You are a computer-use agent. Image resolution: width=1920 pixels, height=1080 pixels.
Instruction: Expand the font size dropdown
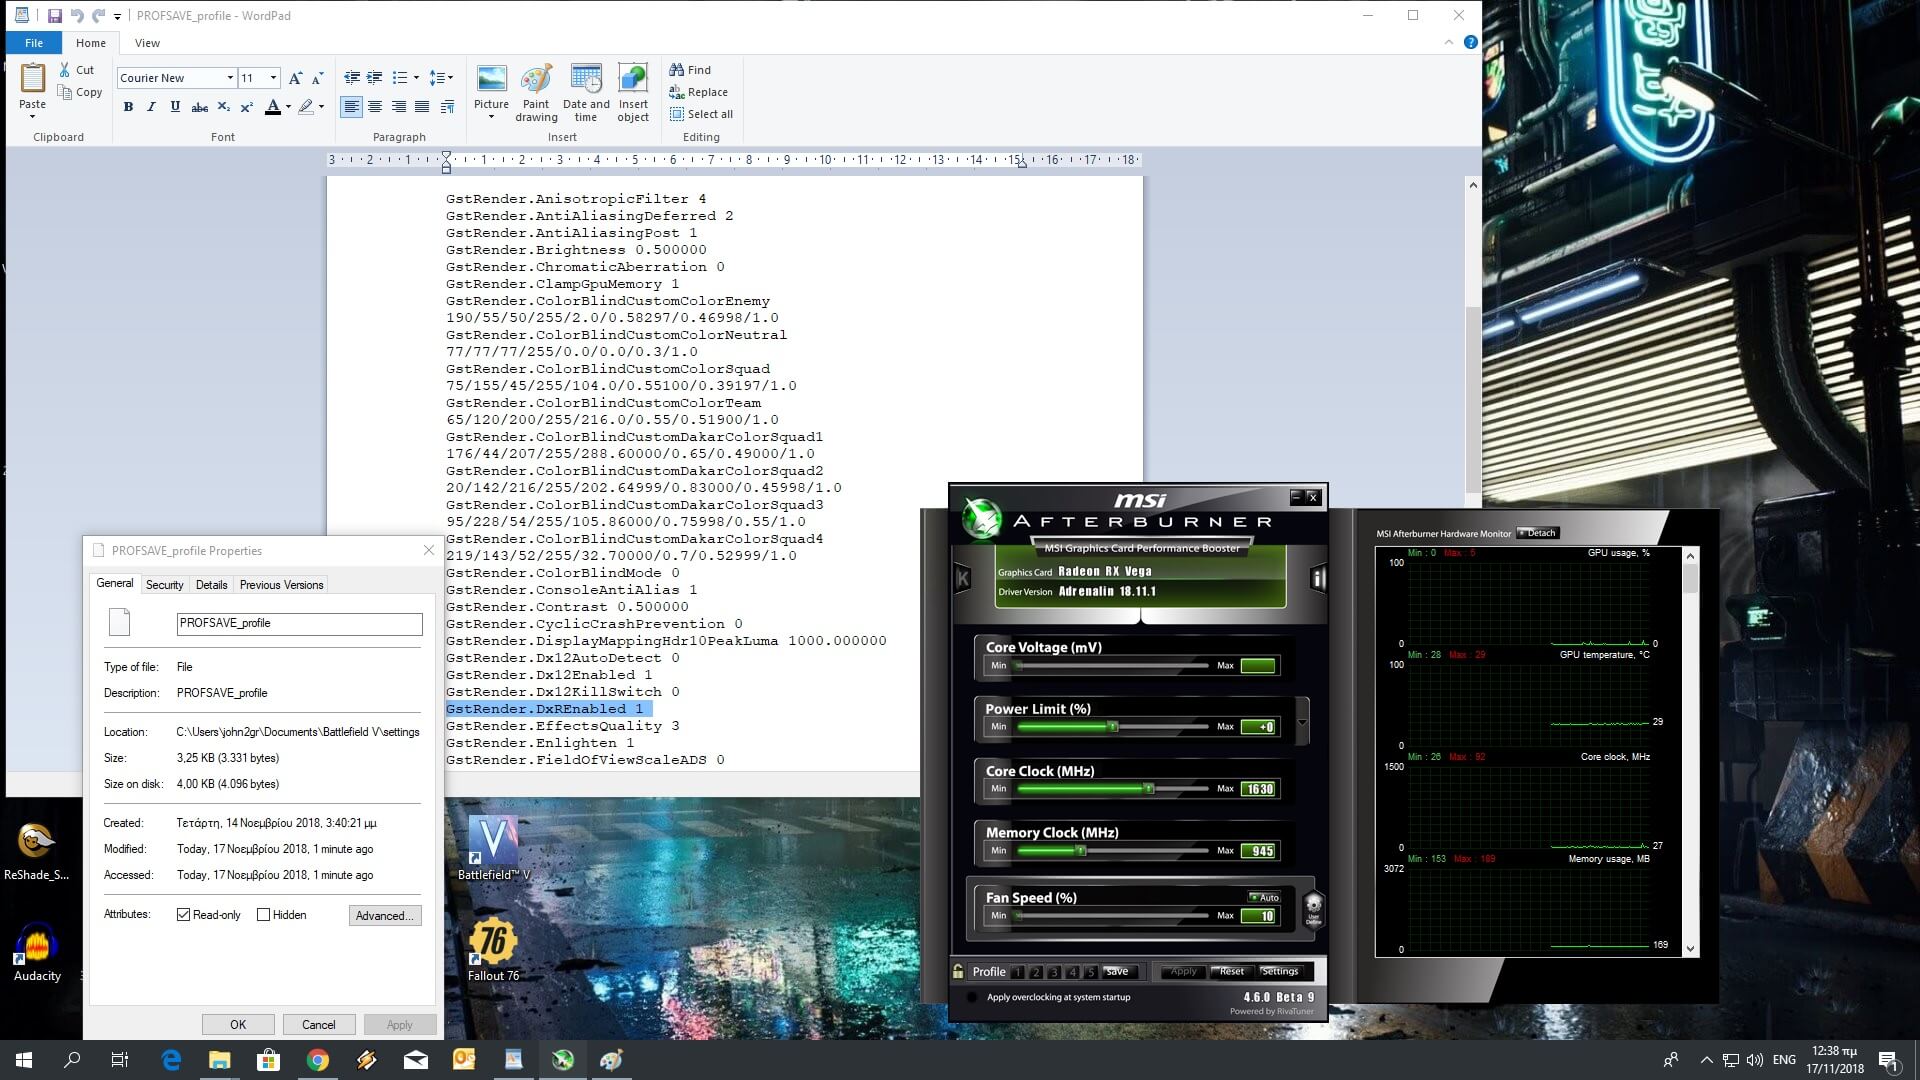(273, 78)
